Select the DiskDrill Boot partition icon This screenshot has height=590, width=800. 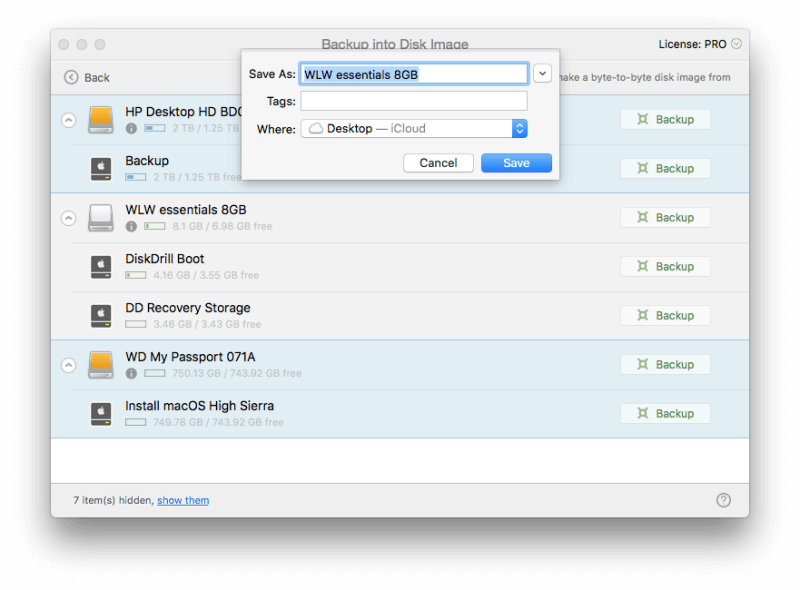pyautogui.click(x=101, y=267)
